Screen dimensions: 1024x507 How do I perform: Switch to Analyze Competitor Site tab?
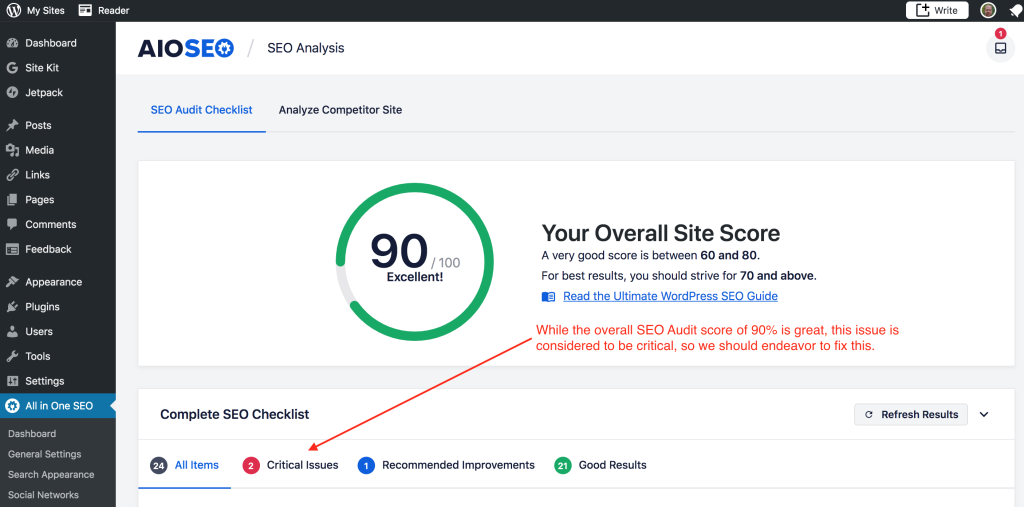pos(340,110)
